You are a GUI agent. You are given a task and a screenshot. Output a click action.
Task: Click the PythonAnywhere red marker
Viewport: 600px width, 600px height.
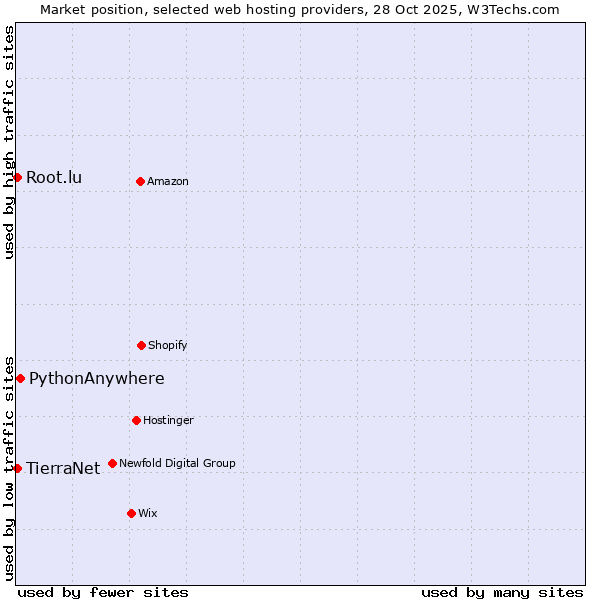click(20, 378)
